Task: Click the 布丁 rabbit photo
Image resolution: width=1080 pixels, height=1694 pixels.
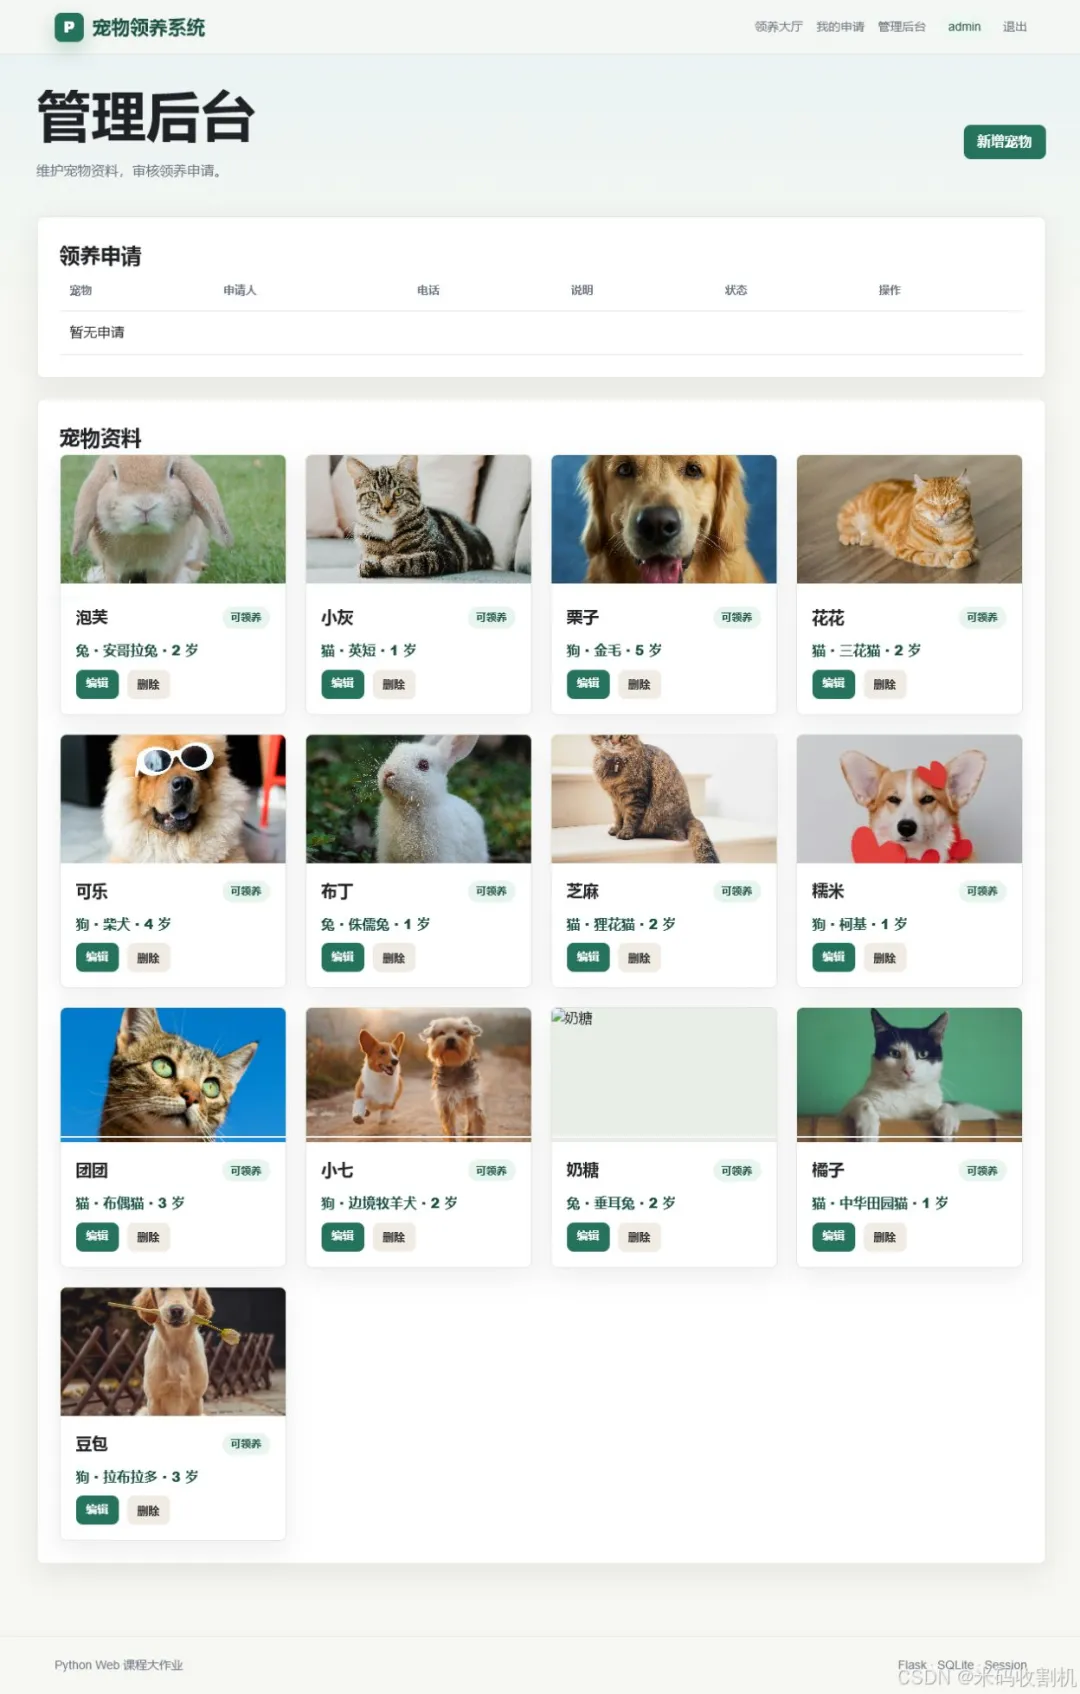Action: 418,799
